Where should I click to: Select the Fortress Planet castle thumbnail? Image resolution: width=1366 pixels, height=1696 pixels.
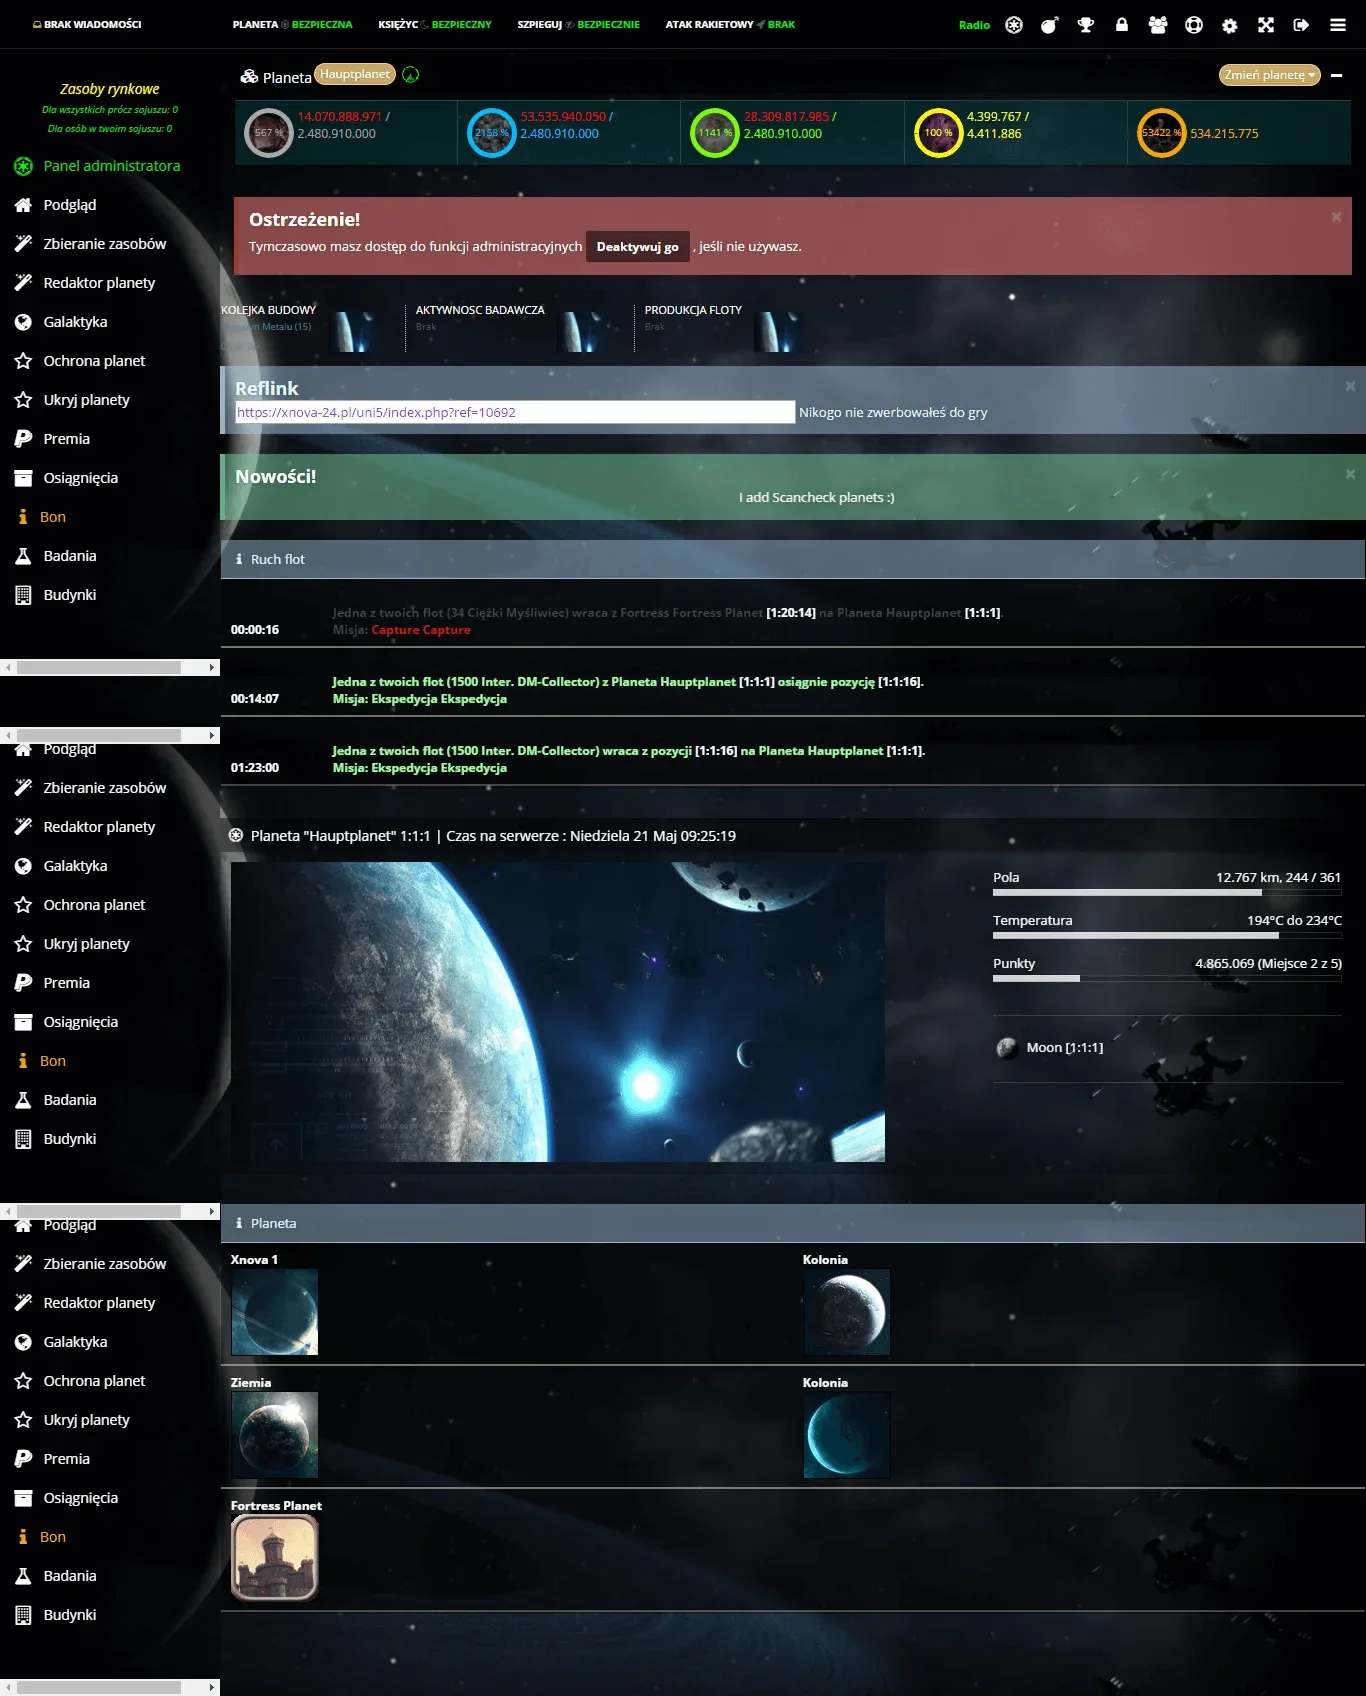pyautogui.click(x=274, y=1558)
